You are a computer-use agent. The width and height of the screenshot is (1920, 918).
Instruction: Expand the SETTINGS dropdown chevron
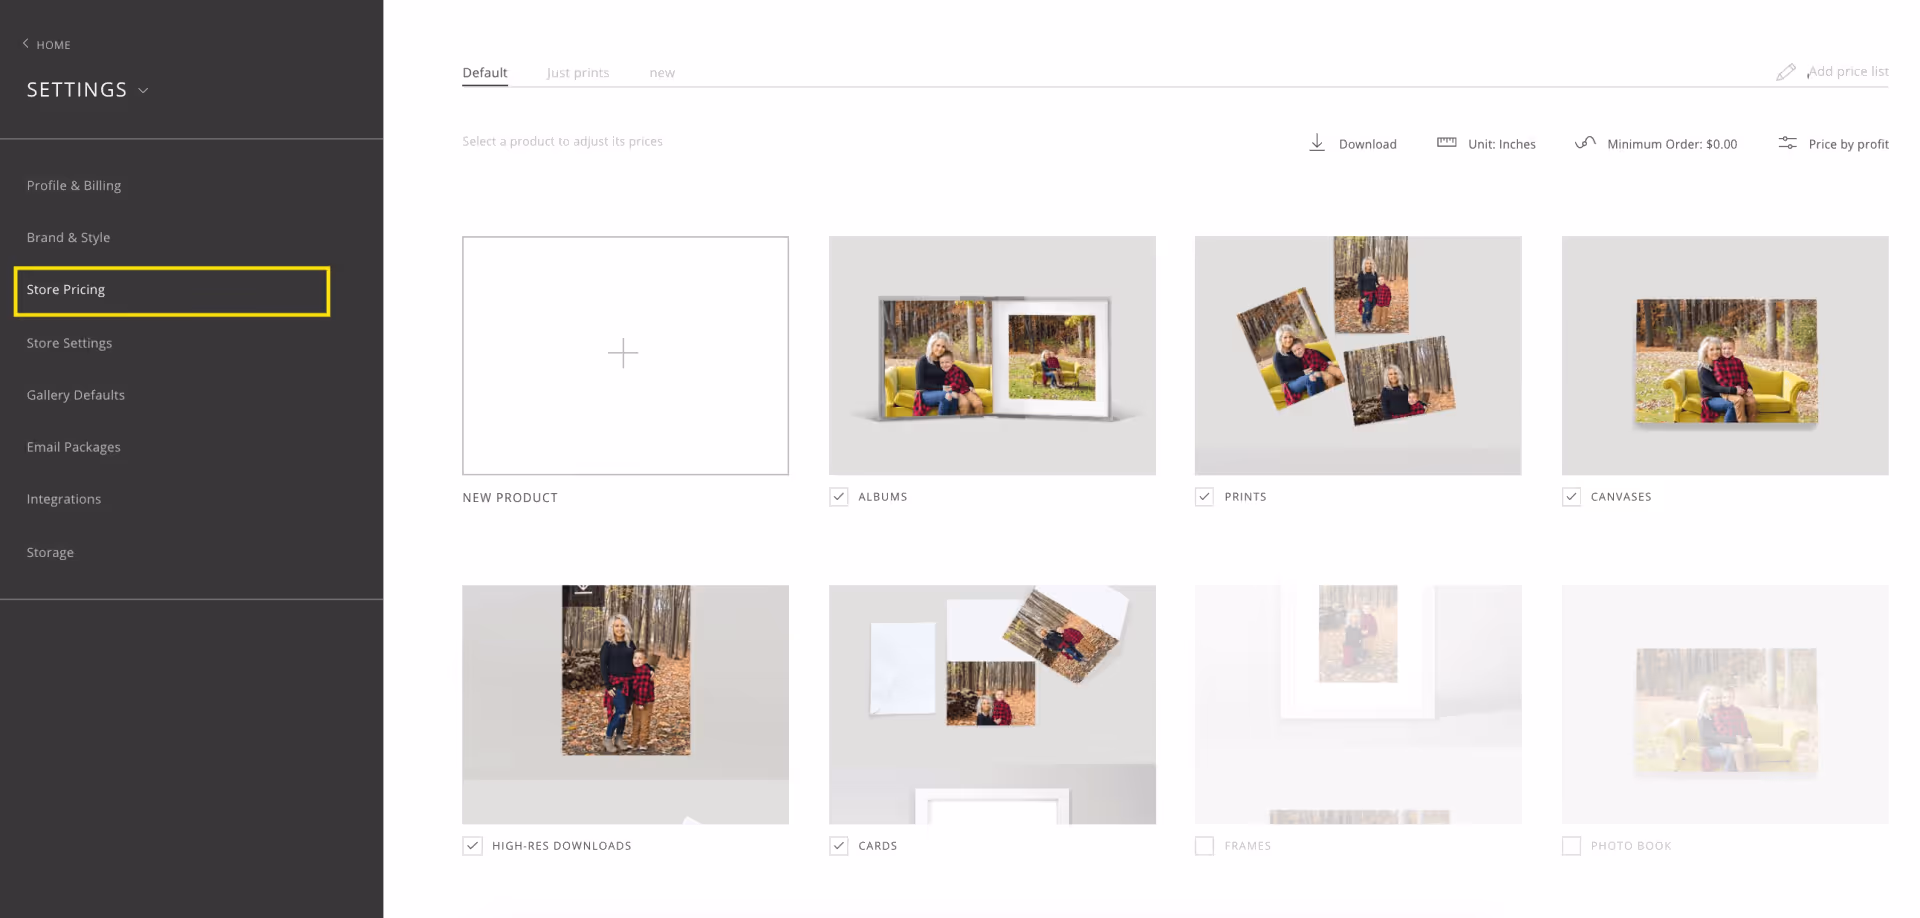click(143, 90)
